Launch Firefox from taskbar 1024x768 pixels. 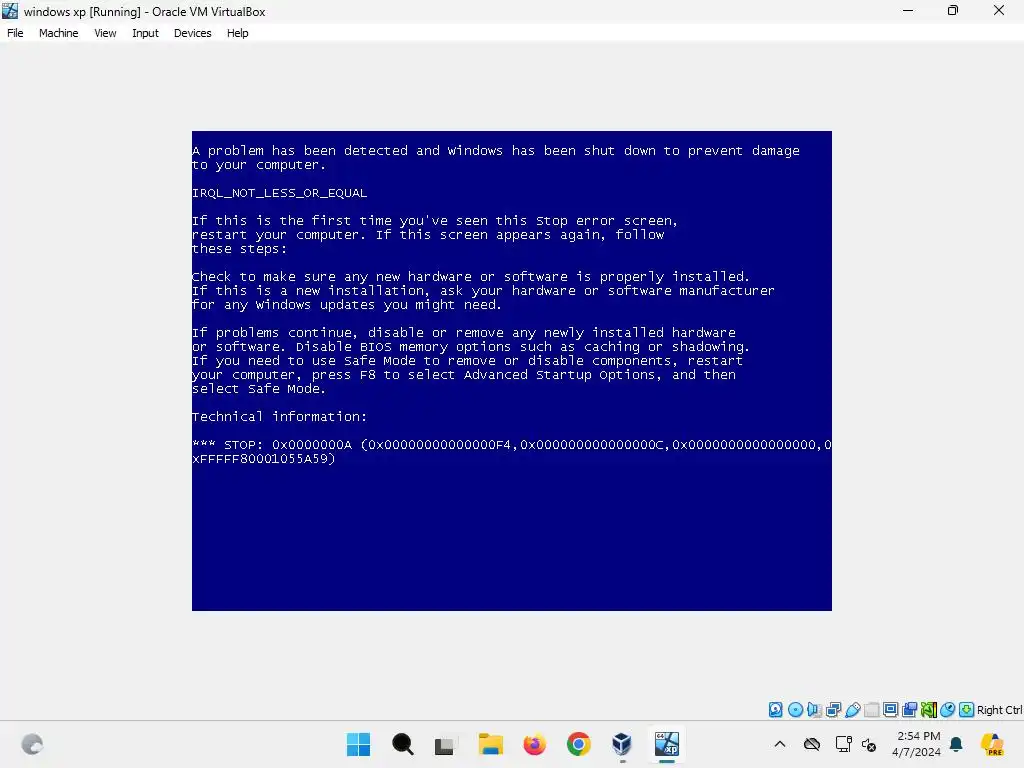click(534, 744)
